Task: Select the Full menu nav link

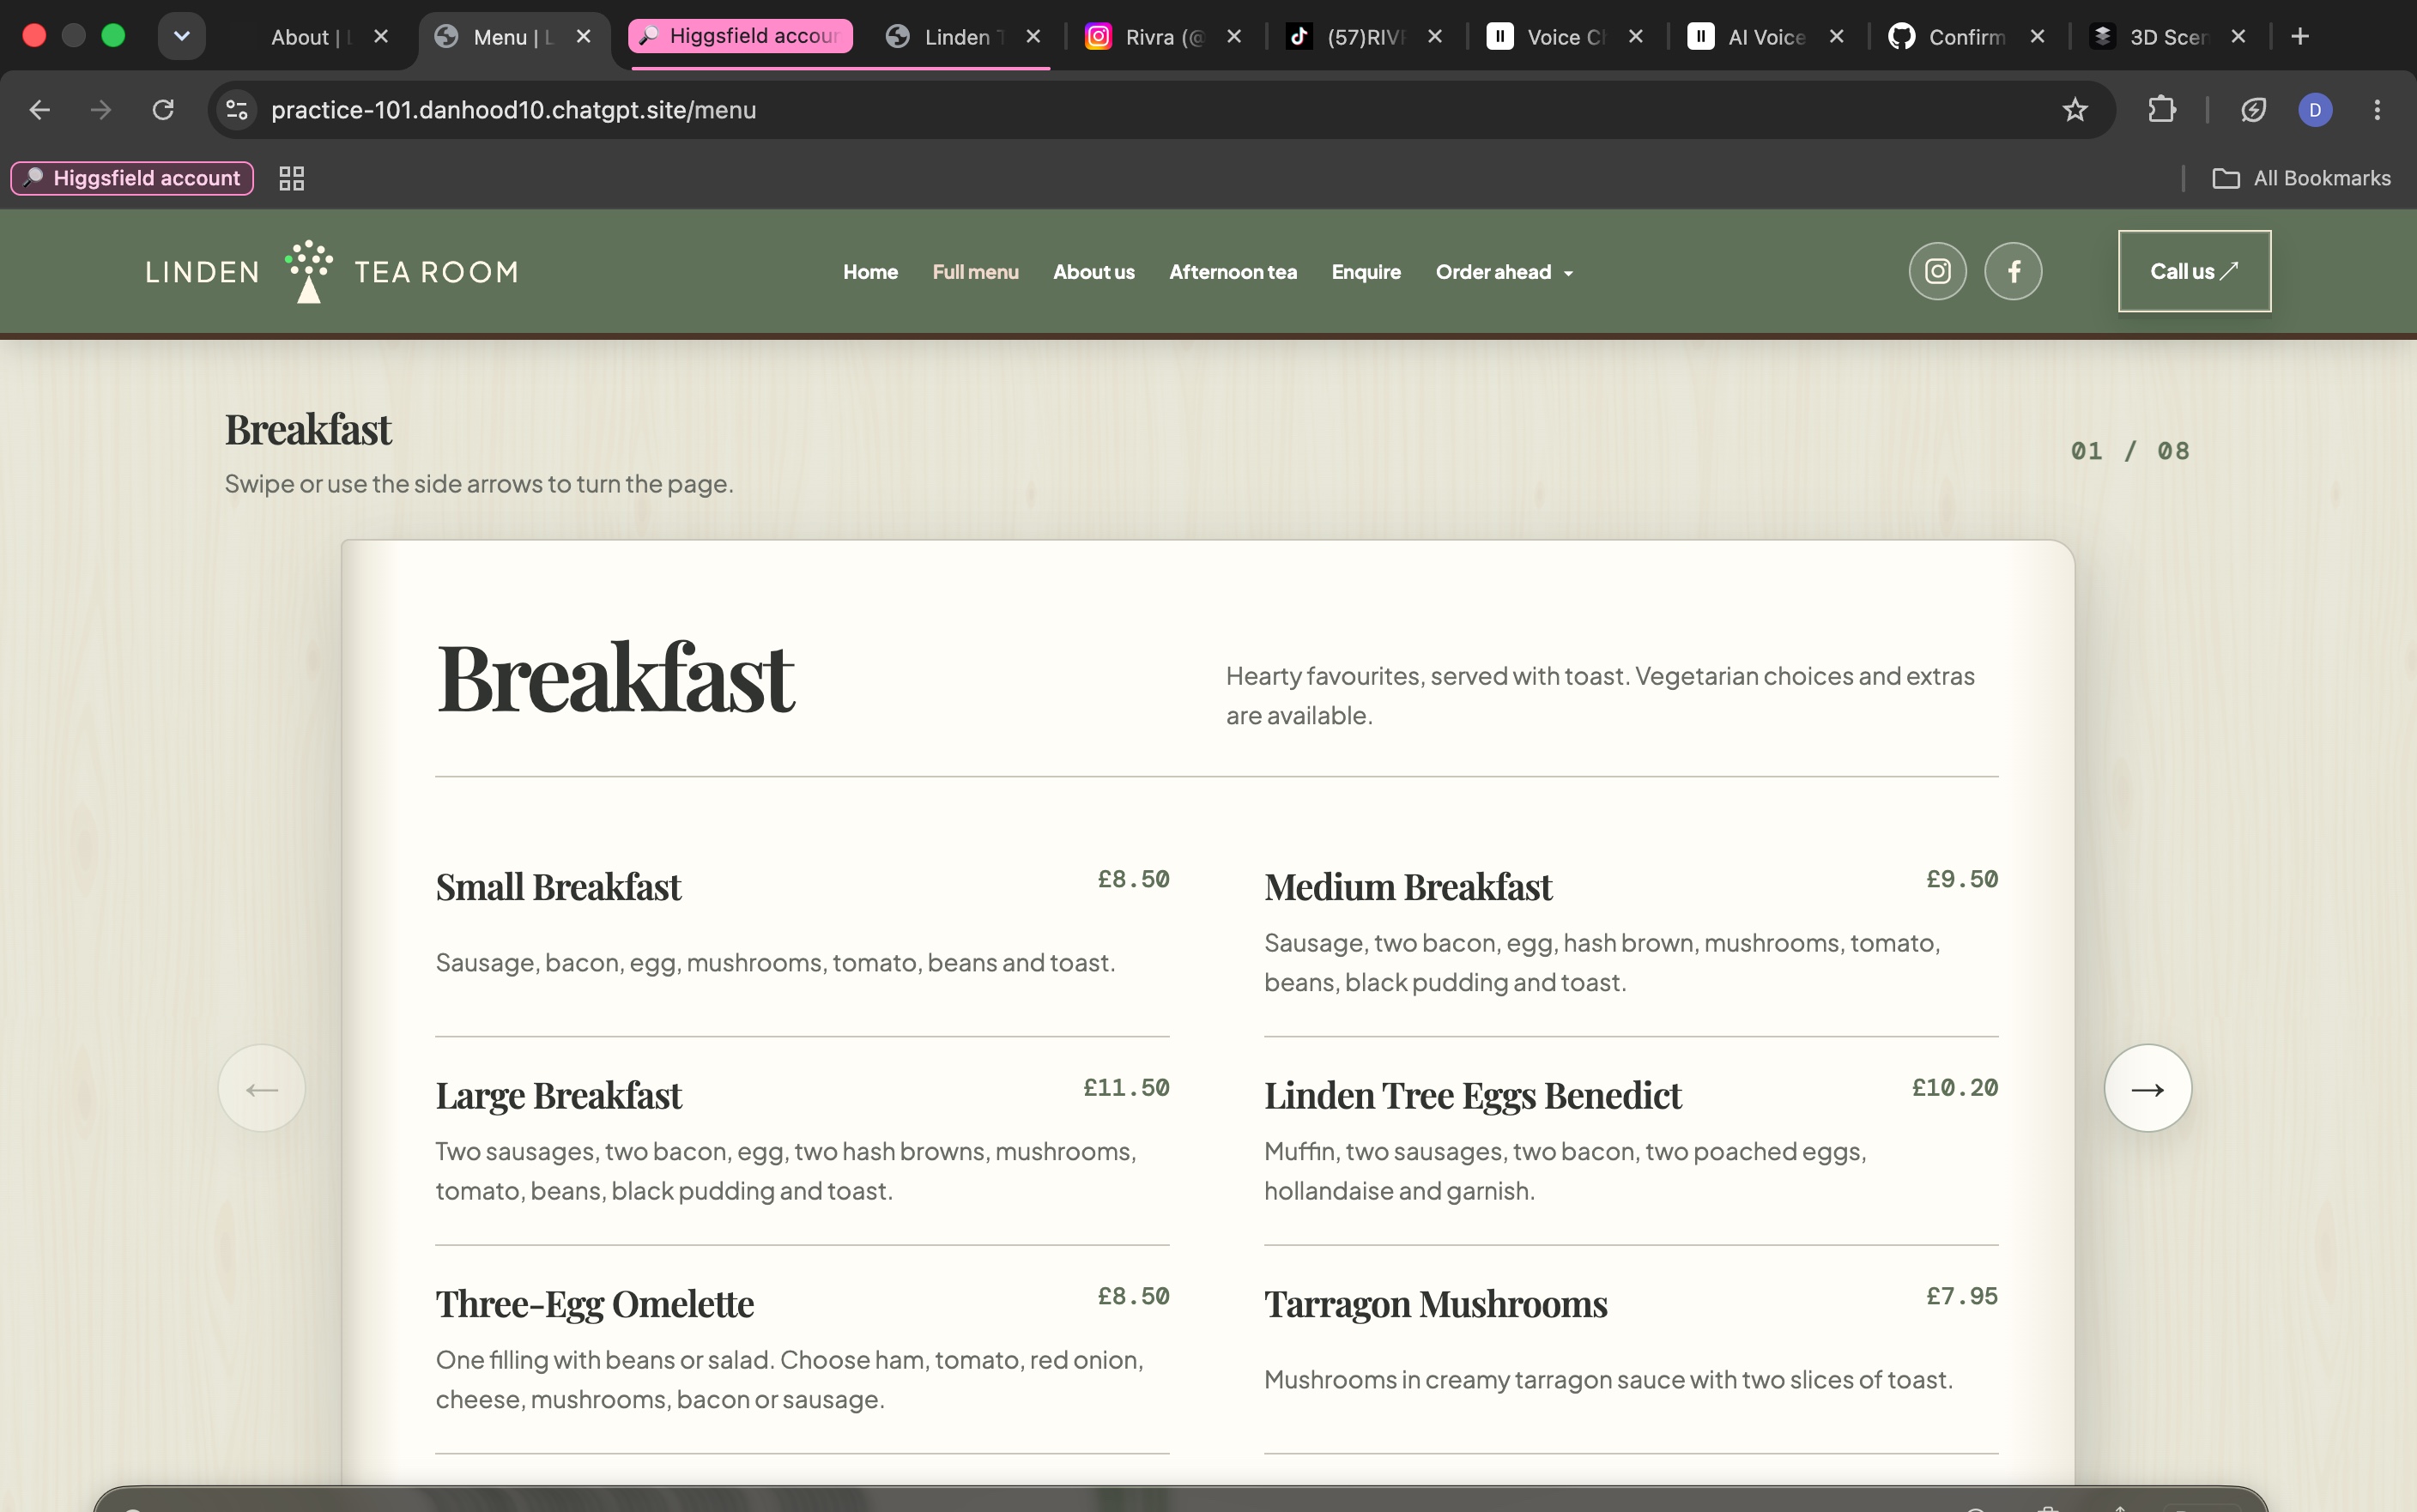Action: click(x=975, y=272)
